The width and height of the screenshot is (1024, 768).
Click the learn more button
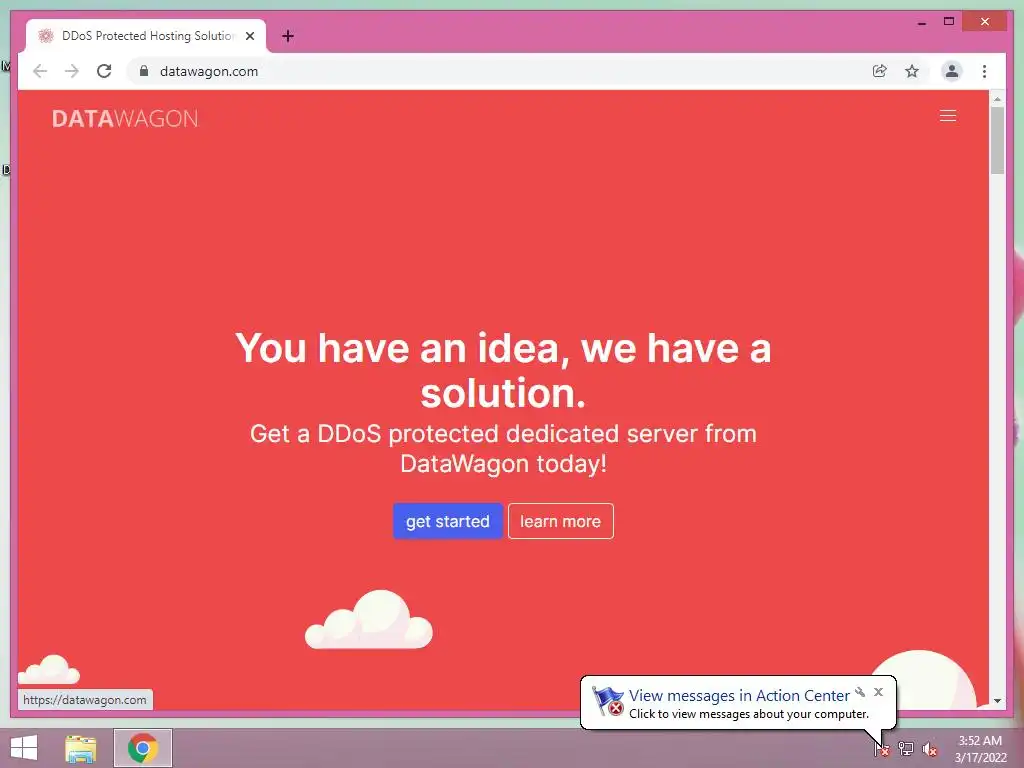click(x=560, y=521)
